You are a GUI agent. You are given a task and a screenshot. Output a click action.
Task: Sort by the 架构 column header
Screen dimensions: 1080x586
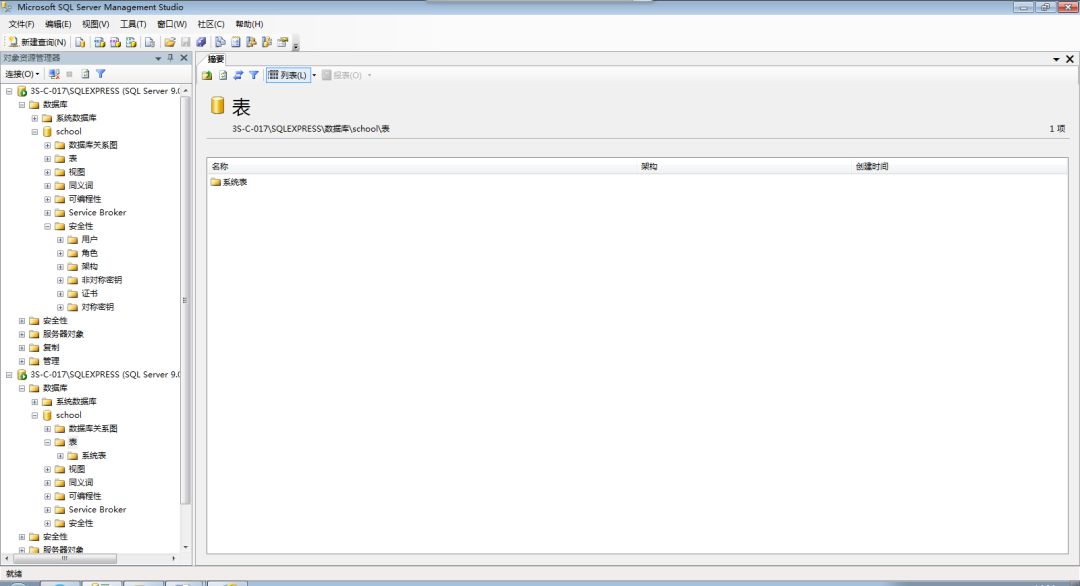pos(744,166)
